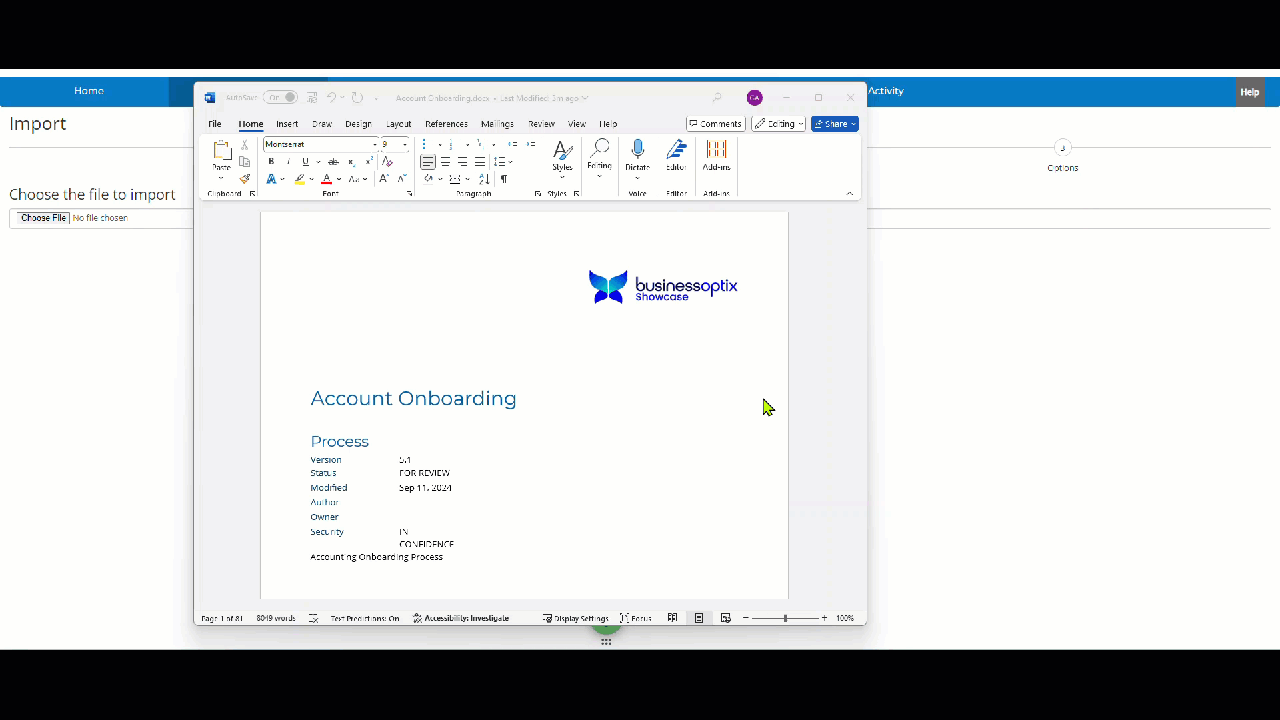Open the font name dropdown

pyautogui.click(x=375, y=145)
